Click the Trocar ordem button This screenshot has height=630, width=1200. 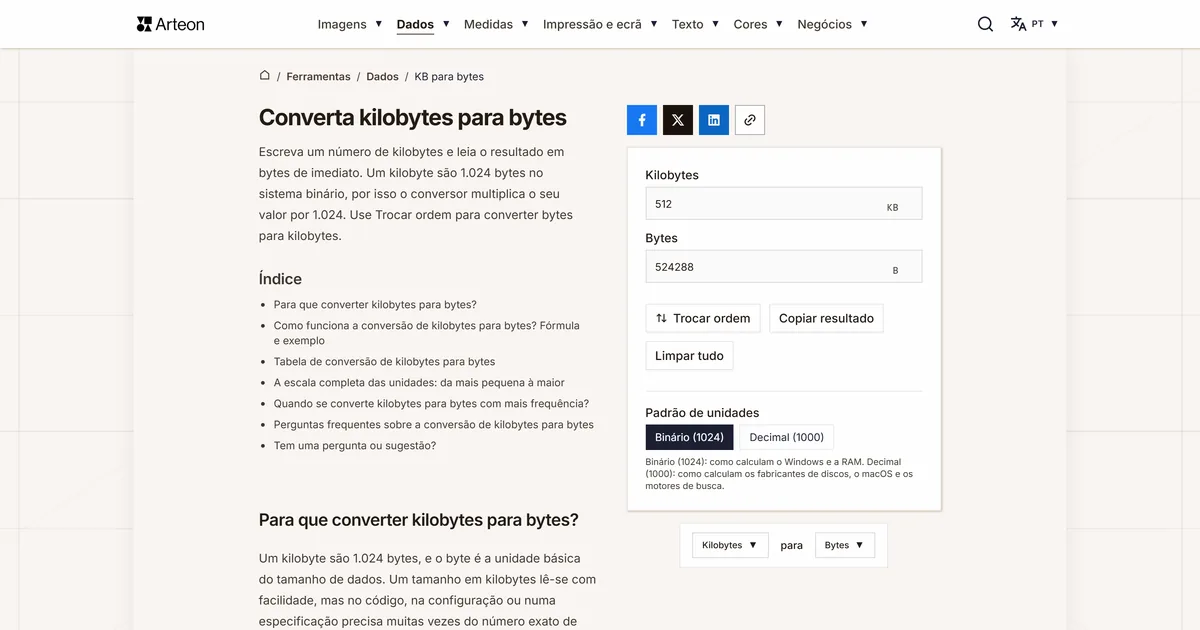click(x=703, y=318)
